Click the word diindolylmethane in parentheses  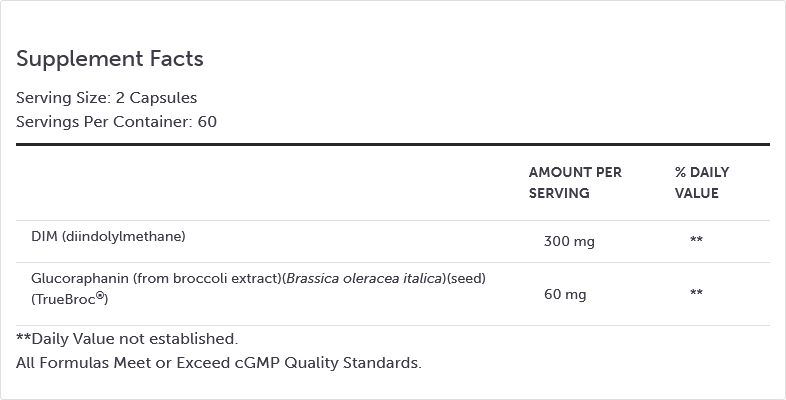[123, 237]
